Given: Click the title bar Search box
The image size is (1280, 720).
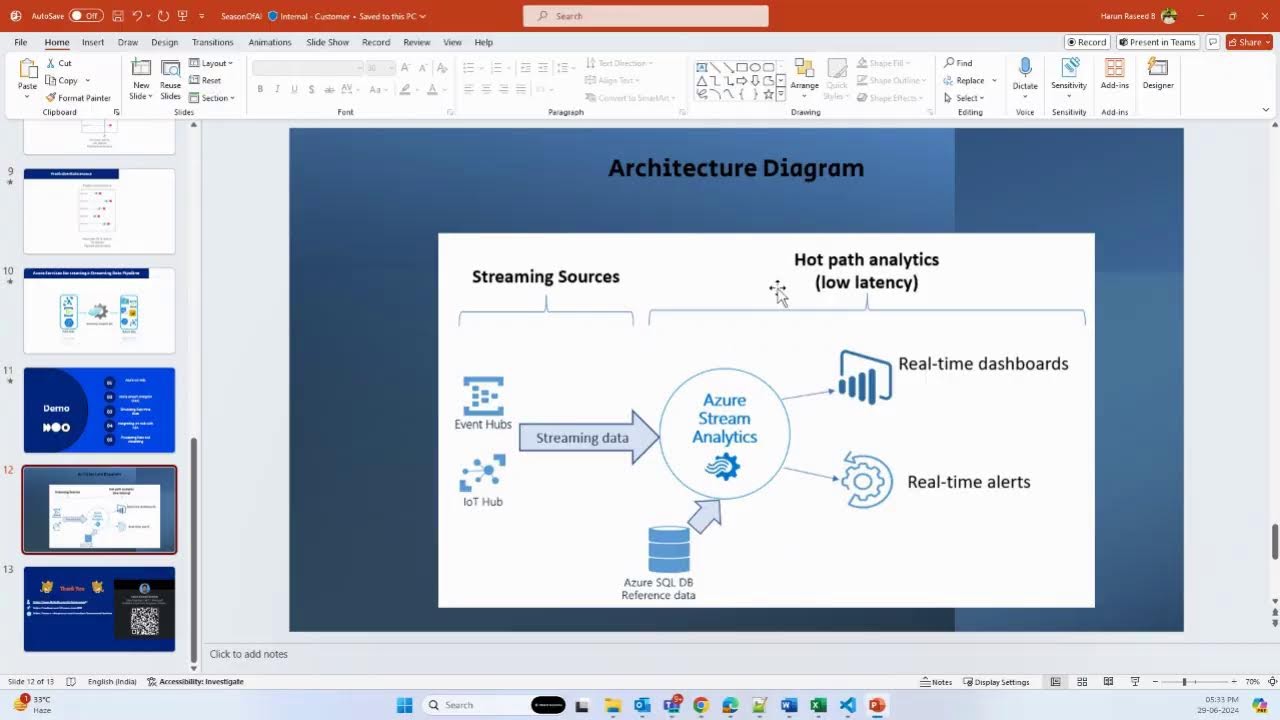Looking at the screenshot, I should (646, 16).
